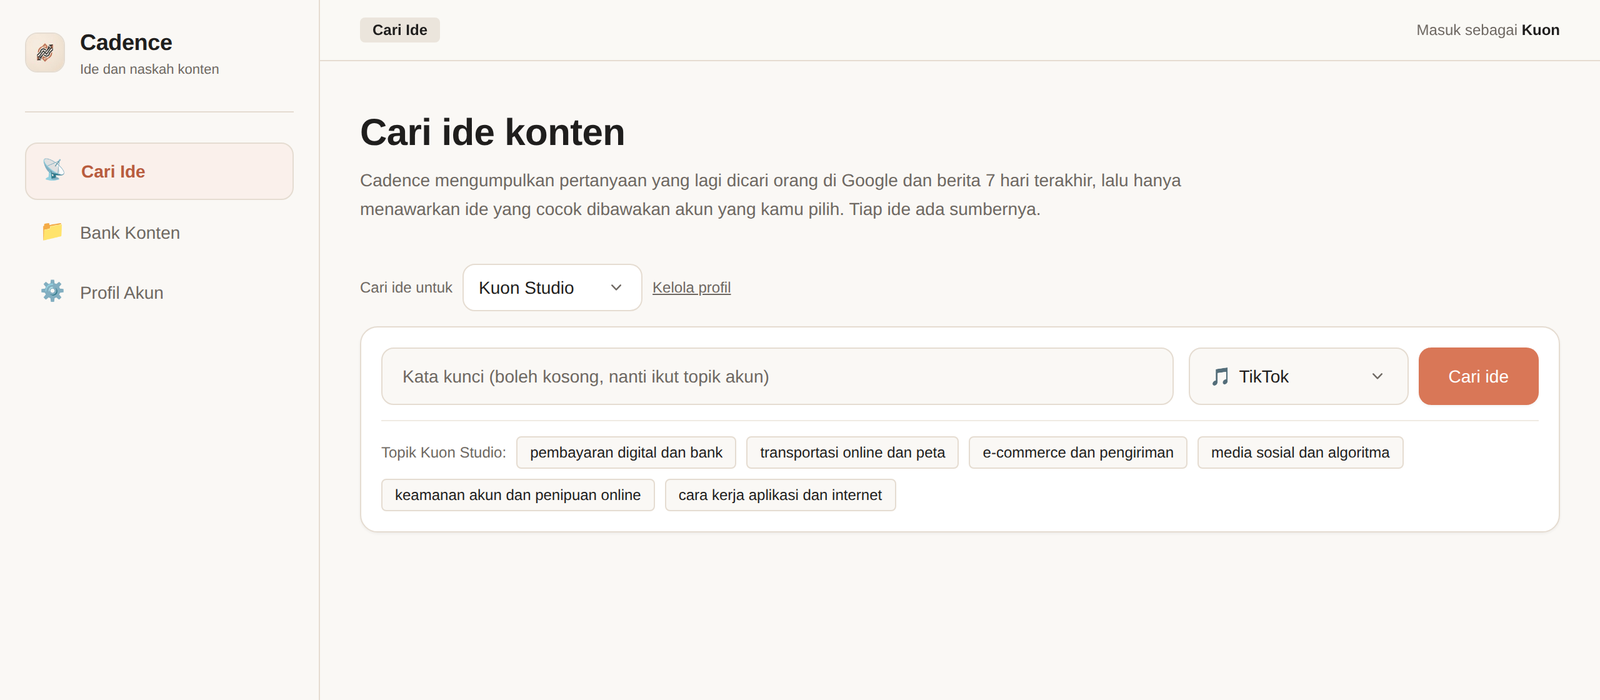This screenshot has width=1600, height=700.
Task: Click the Cadence logo icon
Action: tap(45, 53)
